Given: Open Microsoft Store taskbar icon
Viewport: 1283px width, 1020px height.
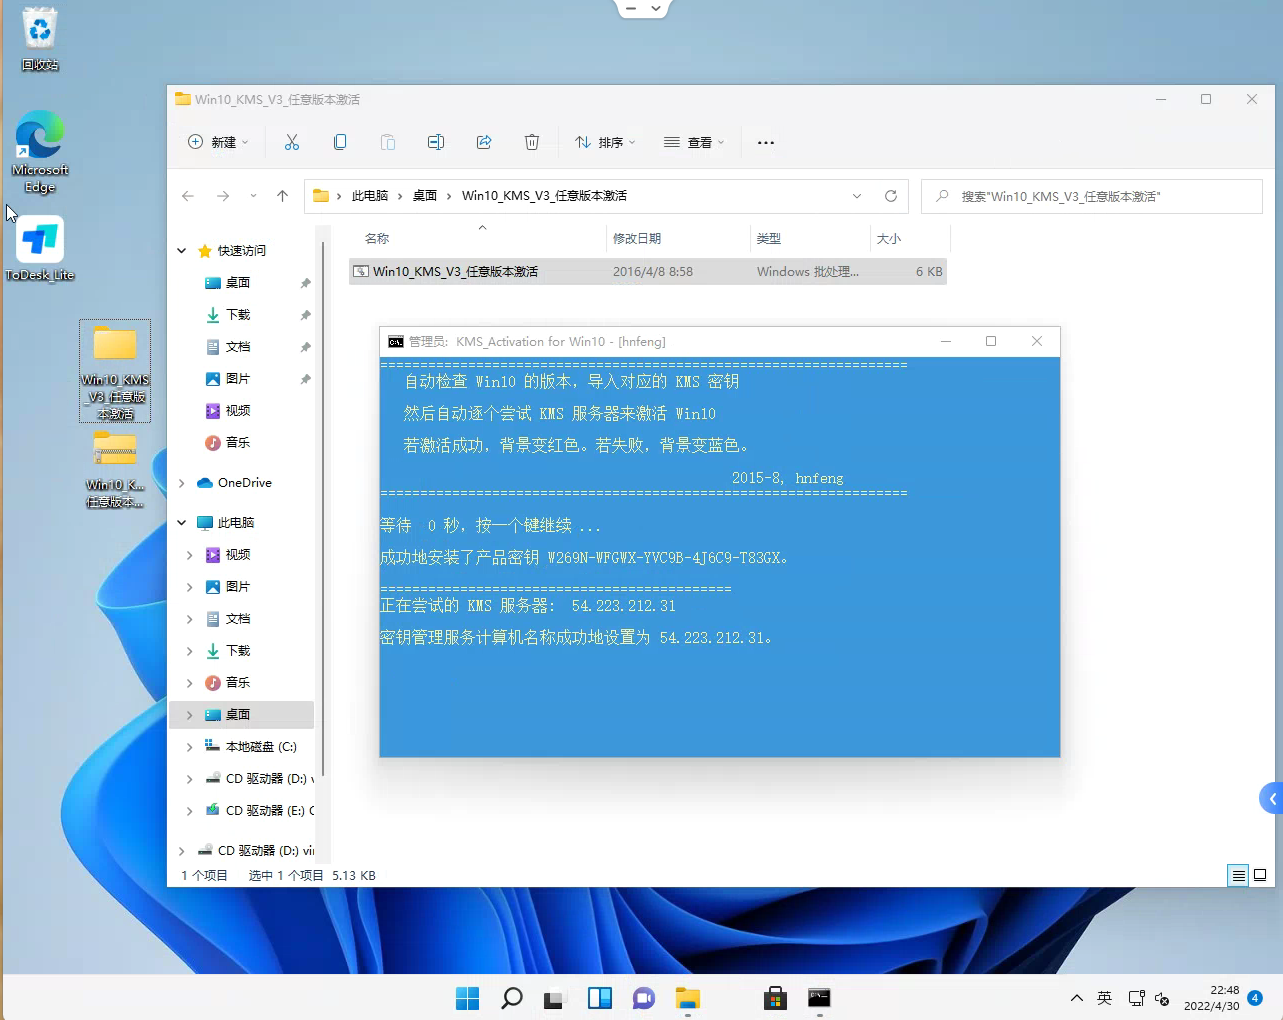Looking at the screenshot, I should coord(775,998).
